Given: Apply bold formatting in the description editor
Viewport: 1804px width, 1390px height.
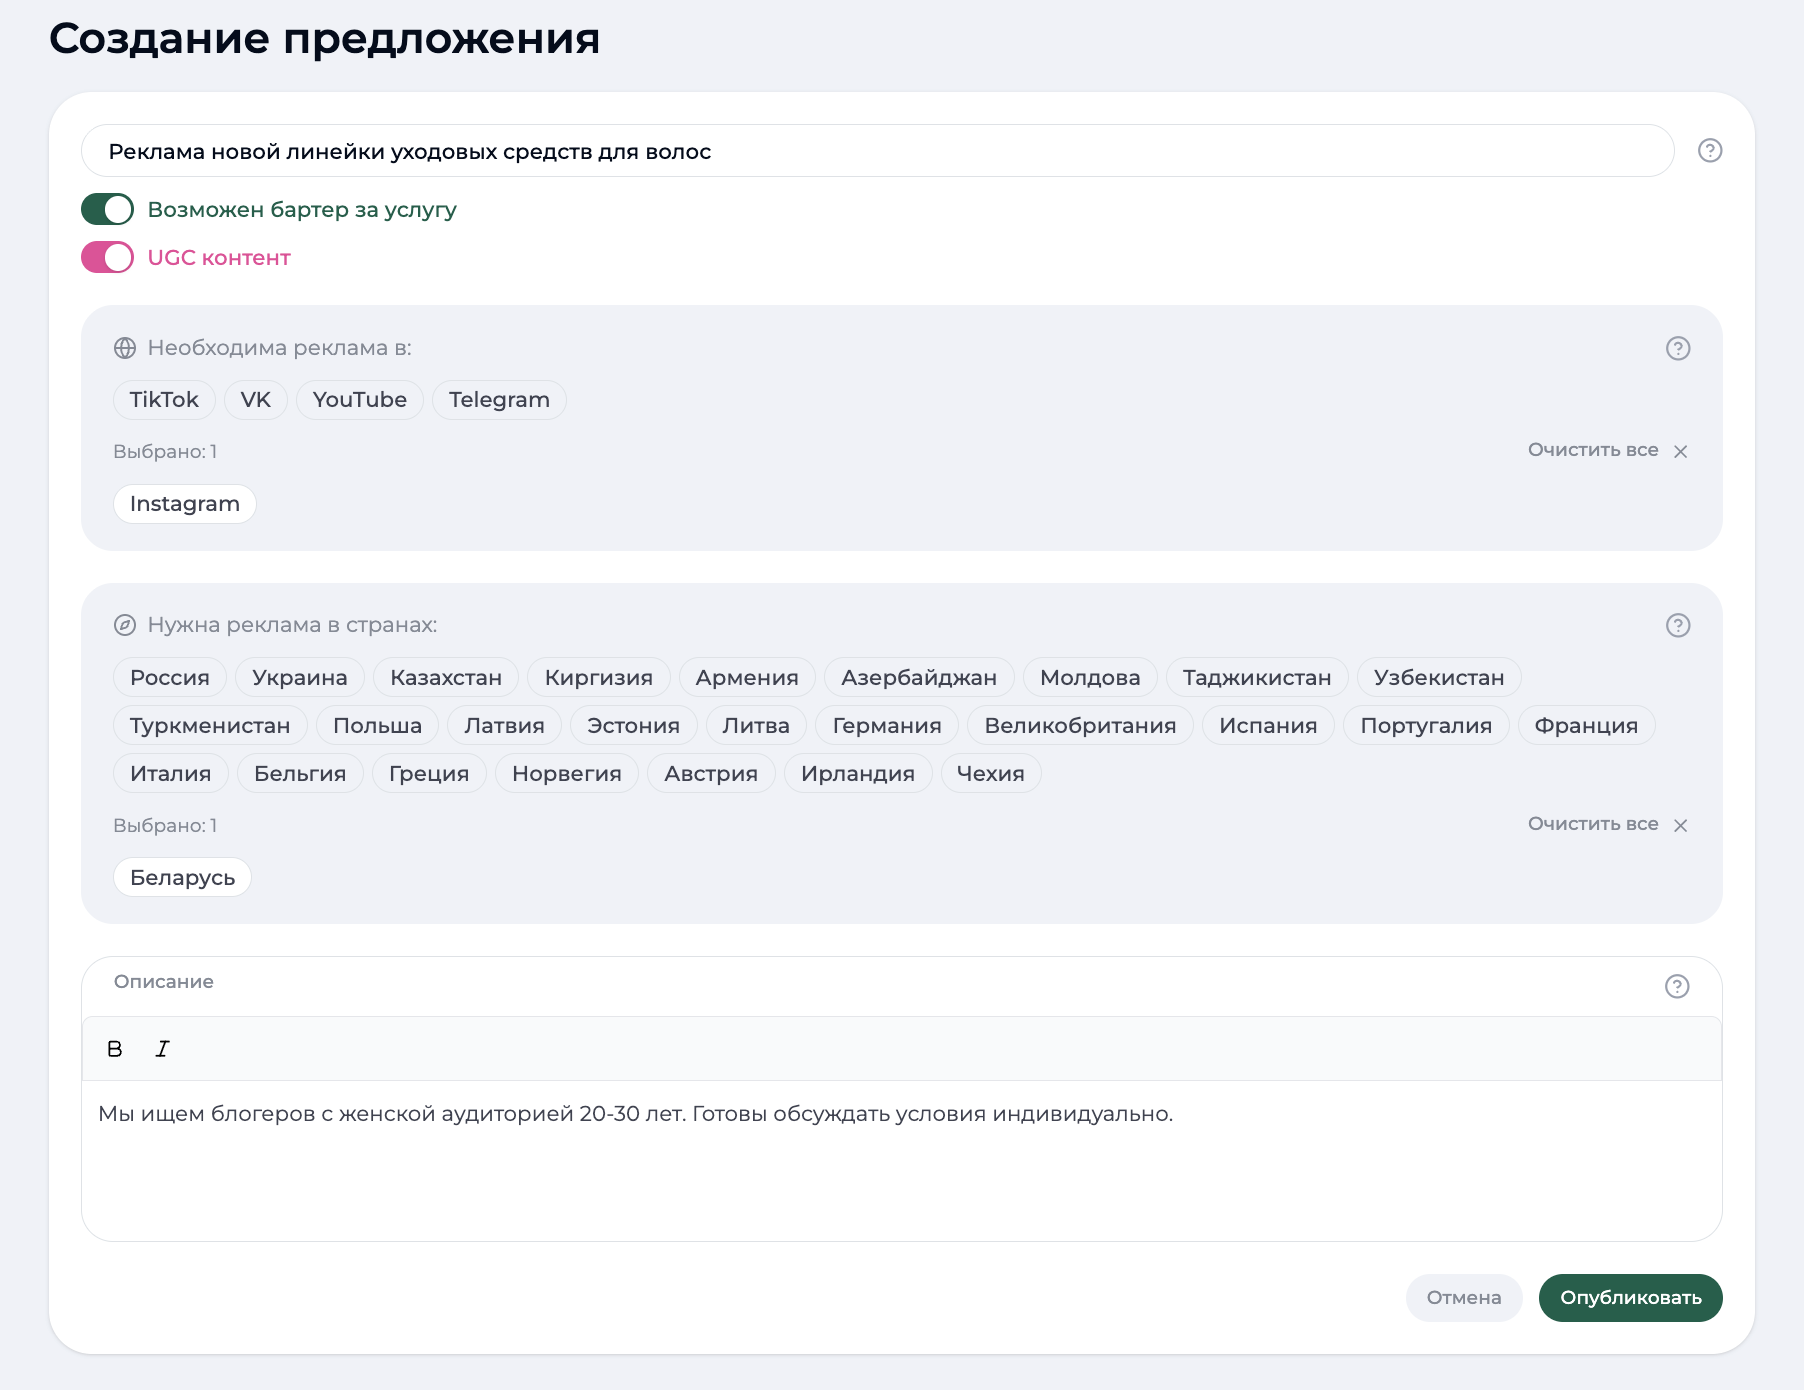Looking at the screenshot, I should (x=114, y=1048).
